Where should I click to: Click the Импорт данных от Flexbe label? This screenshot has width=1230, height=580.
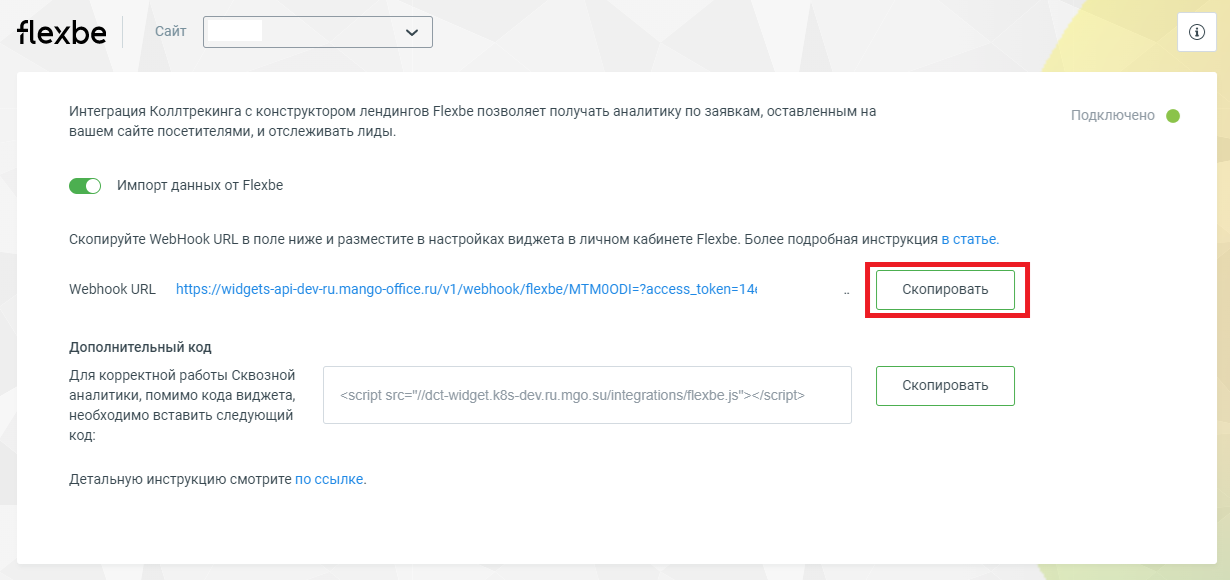pos(200,186)
